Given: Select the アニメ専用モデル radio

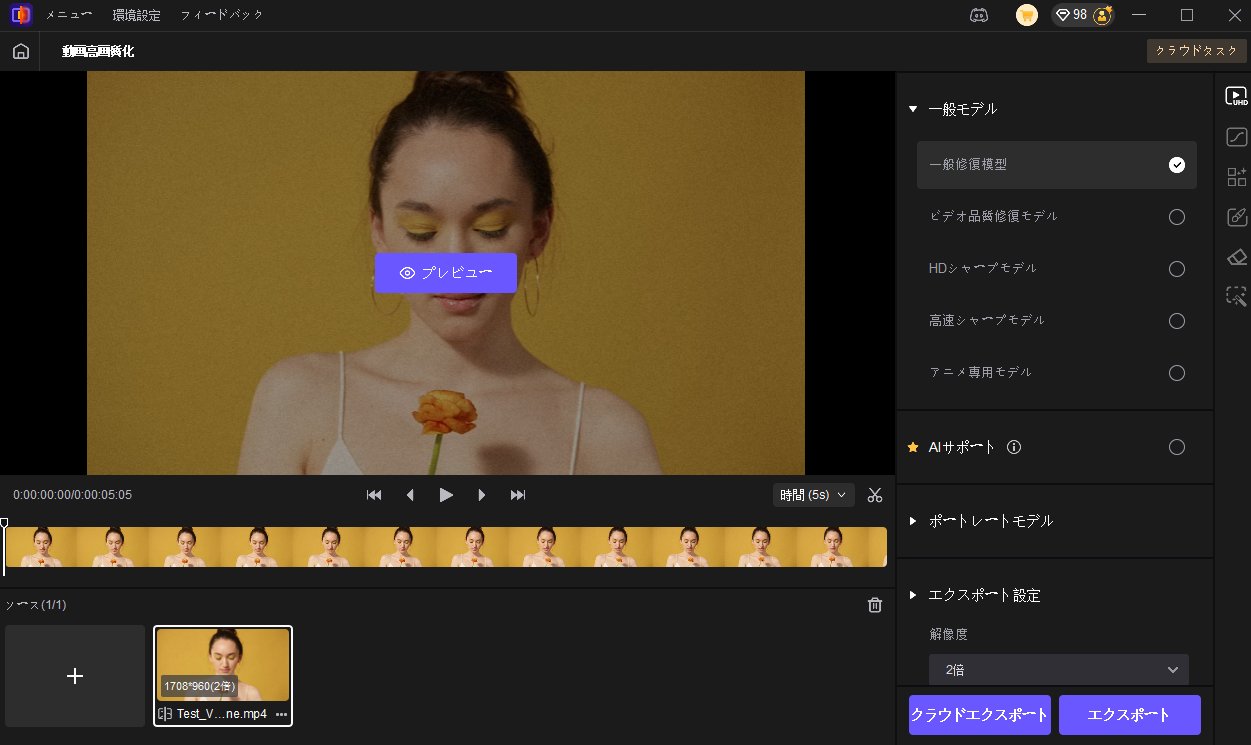Looking at the screenshot, I should (1177, 373).
